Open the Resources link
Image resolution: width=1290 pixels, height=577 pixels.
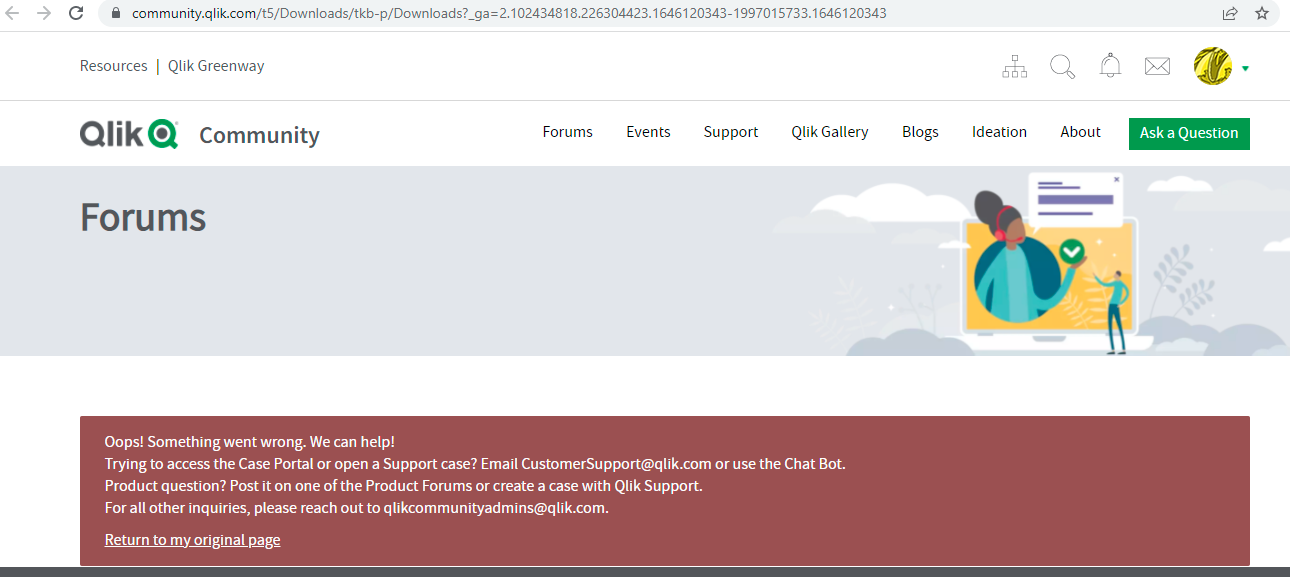click(x=114, y=66)
